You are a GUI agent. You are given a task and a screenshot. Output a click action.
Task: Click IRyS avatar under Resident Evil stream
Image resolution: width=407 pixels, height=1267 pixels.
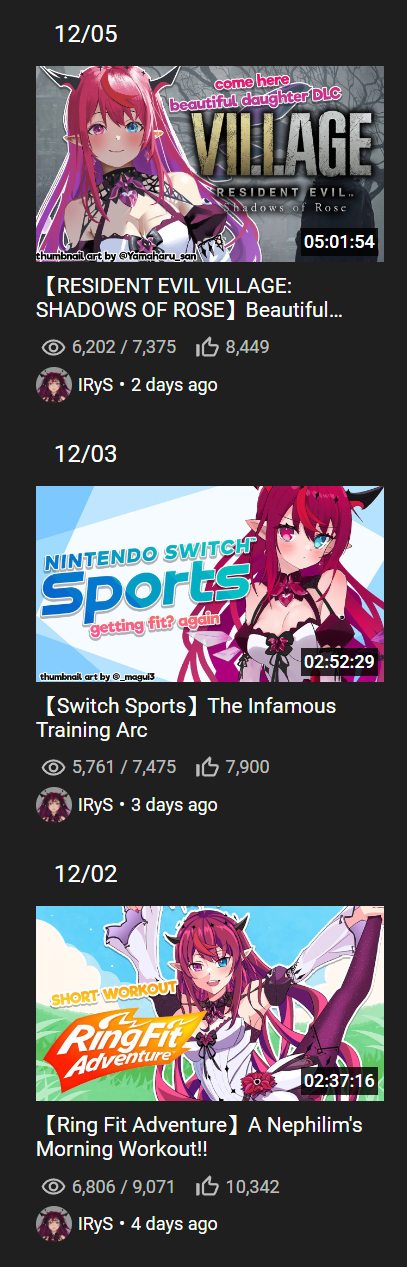point(53,385)
